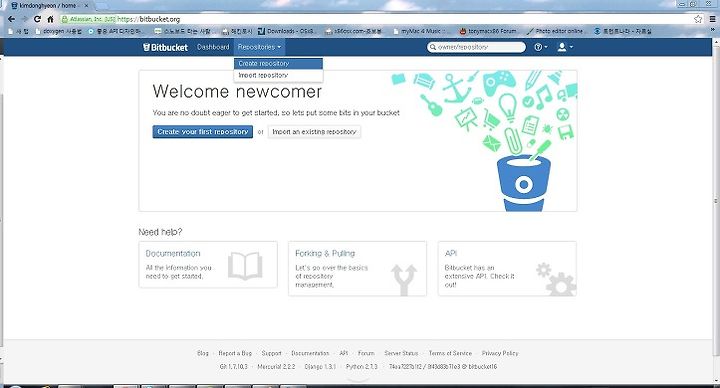Open the tonymacx86 Forum bookmark
This screenshot has width=720, height=388.
488,31
